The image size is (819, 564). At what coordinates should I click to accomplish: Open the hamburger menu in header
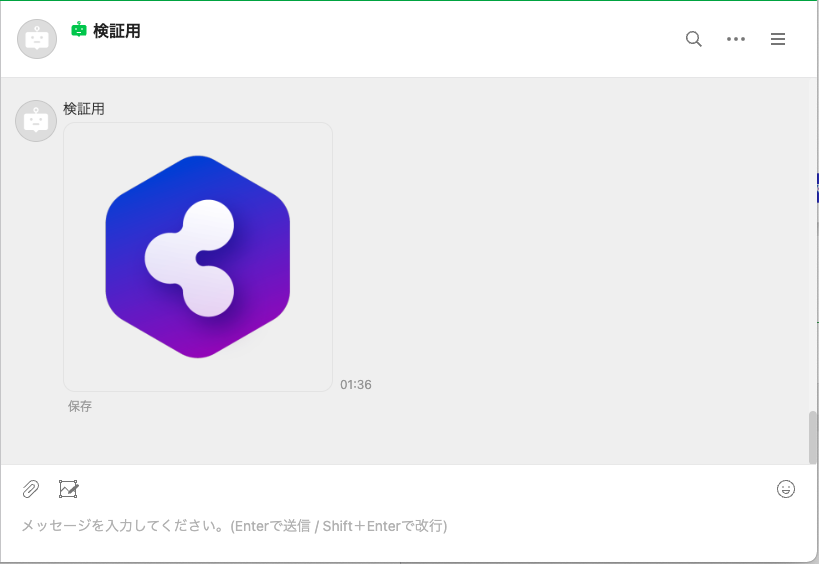click(778, 39)
